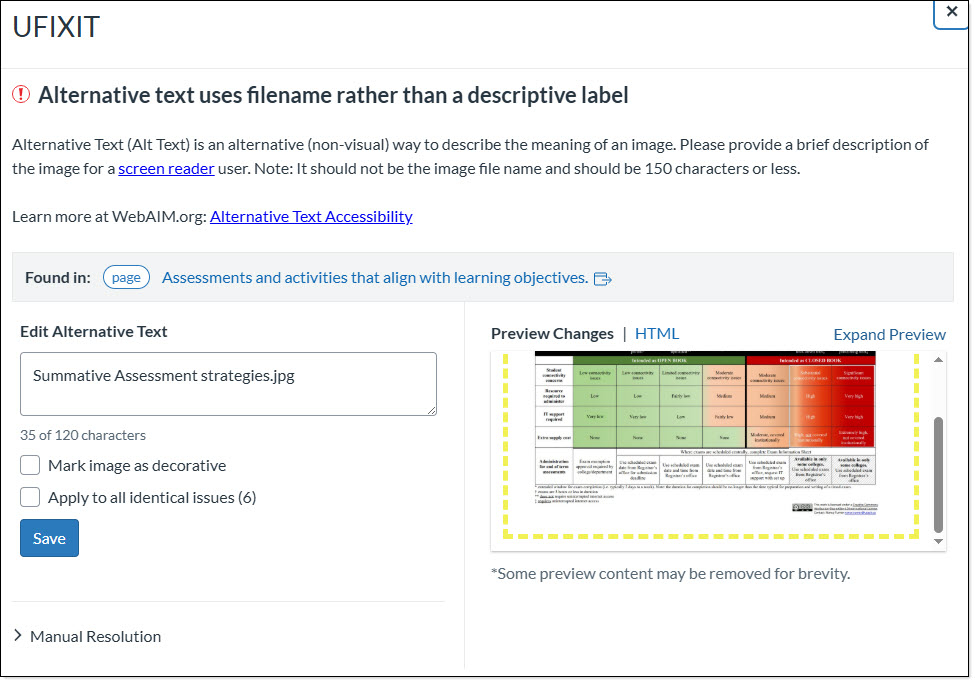
Task: Click into the Edit Alternative Text field
Action: pyautogui.click(x=228, y=383)
